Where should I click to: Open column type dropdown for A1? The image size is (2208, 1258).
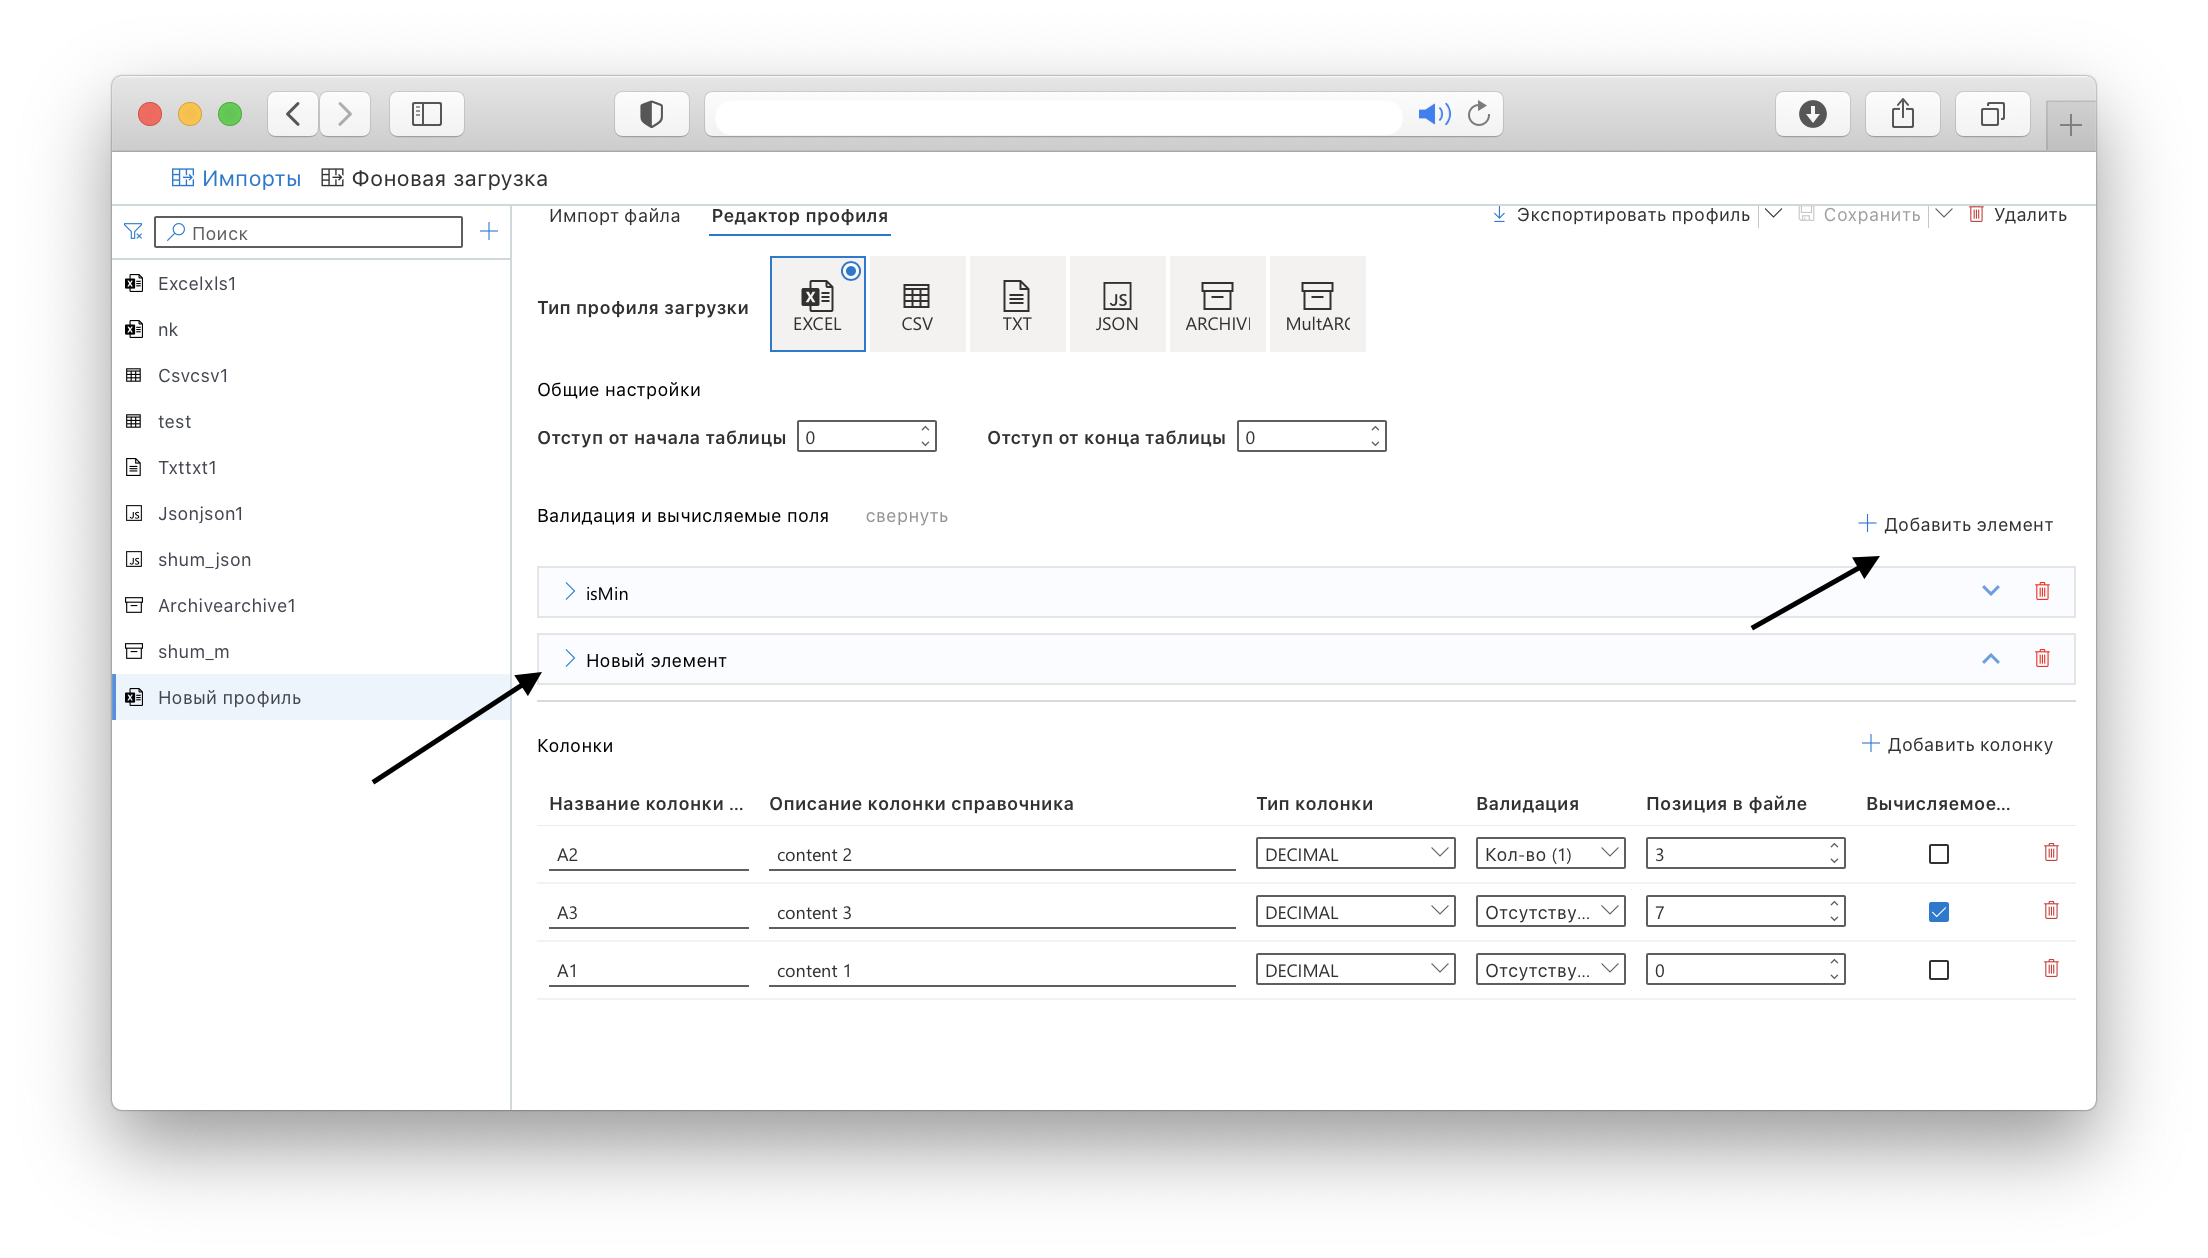(x=1355, y=970)
